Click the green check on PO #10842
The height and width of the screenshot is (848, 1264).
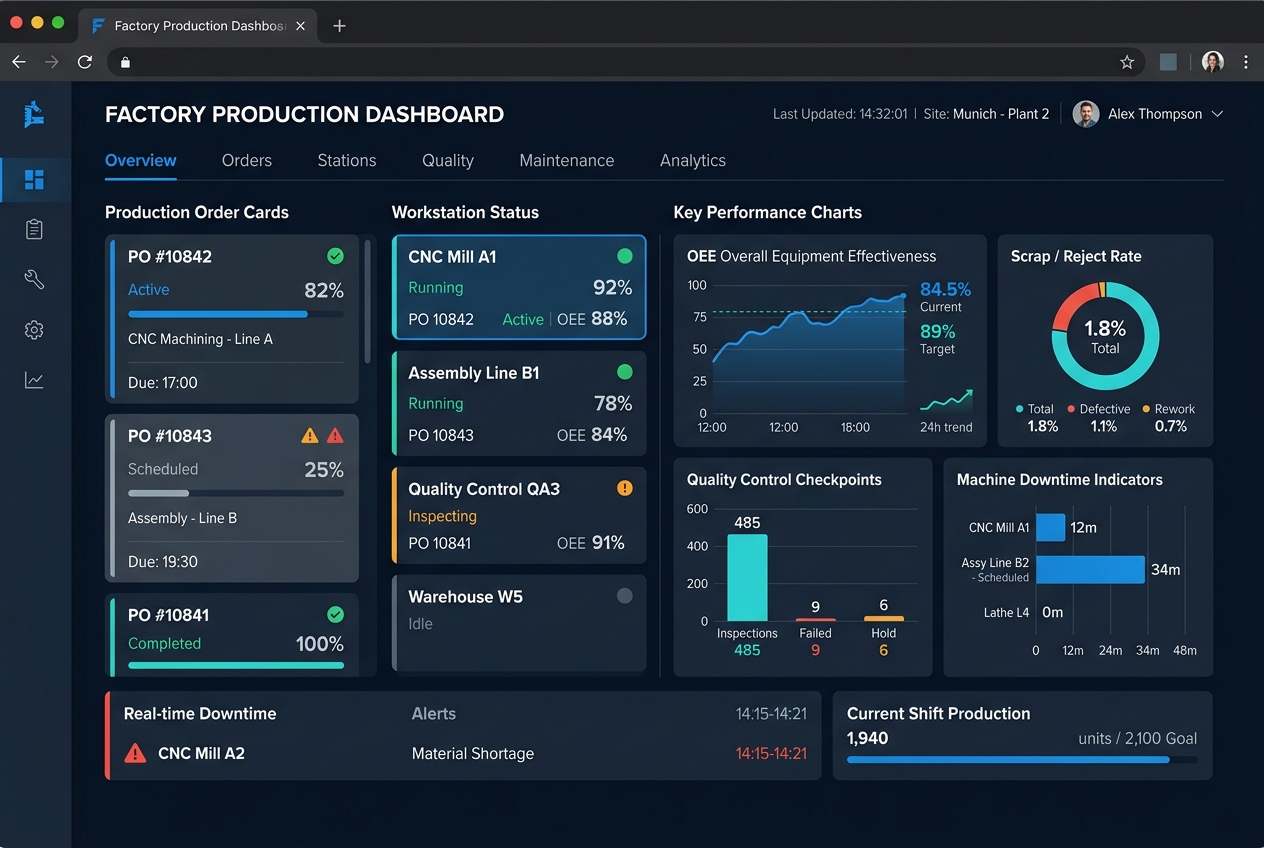click(x=335, y=256)
